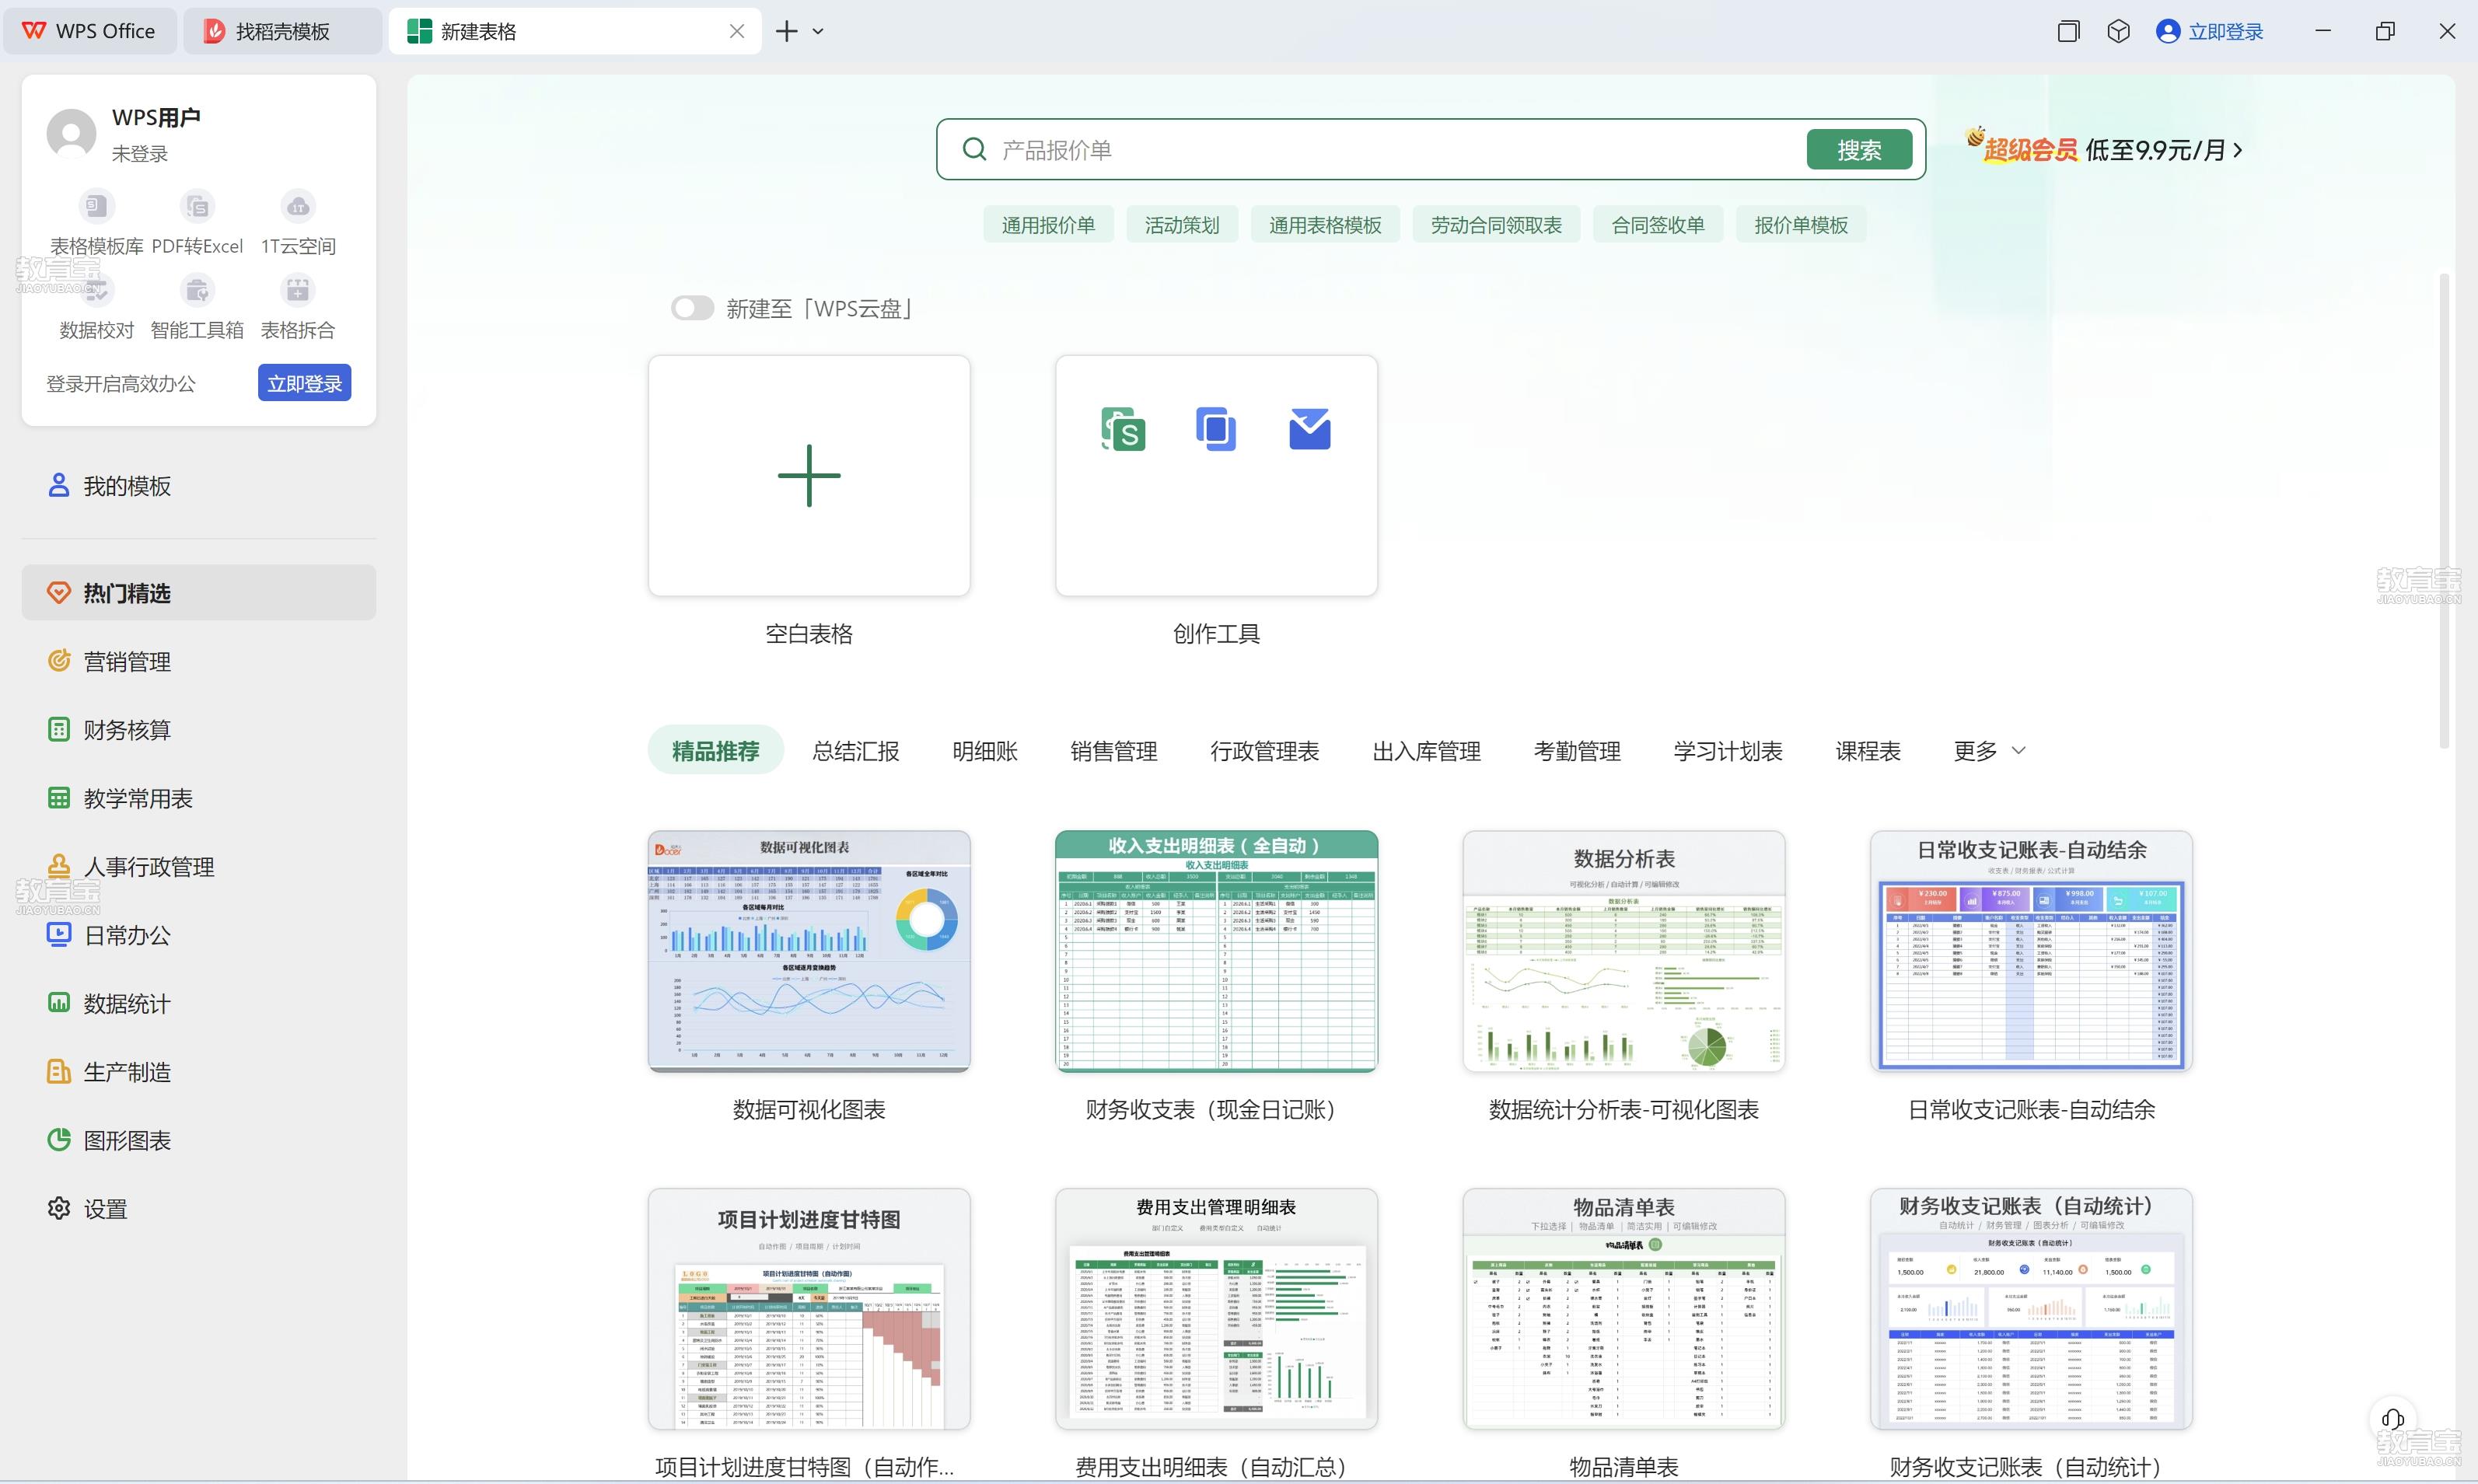Switch to 课程表 tab
The height and width of the screenshot is (1484, 2478).
1868,751
